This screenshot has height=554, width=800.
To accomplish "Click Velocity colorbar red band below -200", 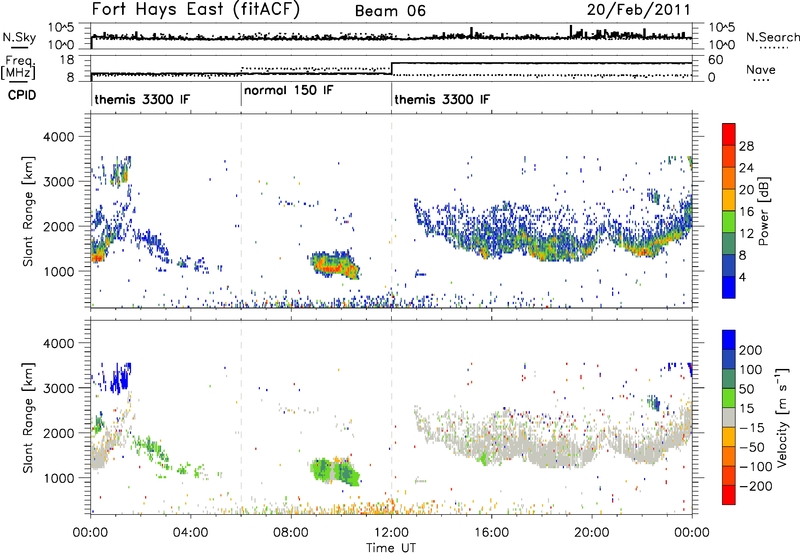I will pos(729,495).
